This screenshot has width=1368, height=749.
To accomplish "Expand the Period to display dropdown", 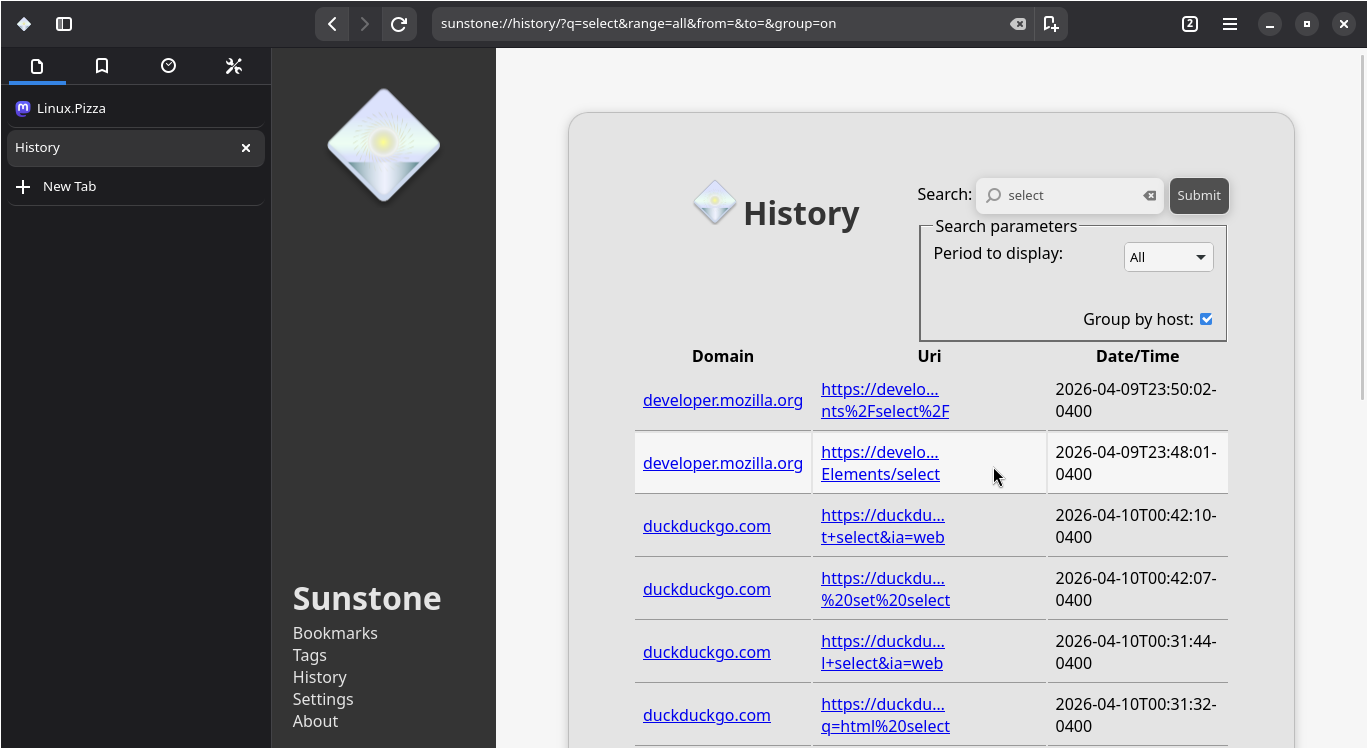I will click(x=1168, y=257).
